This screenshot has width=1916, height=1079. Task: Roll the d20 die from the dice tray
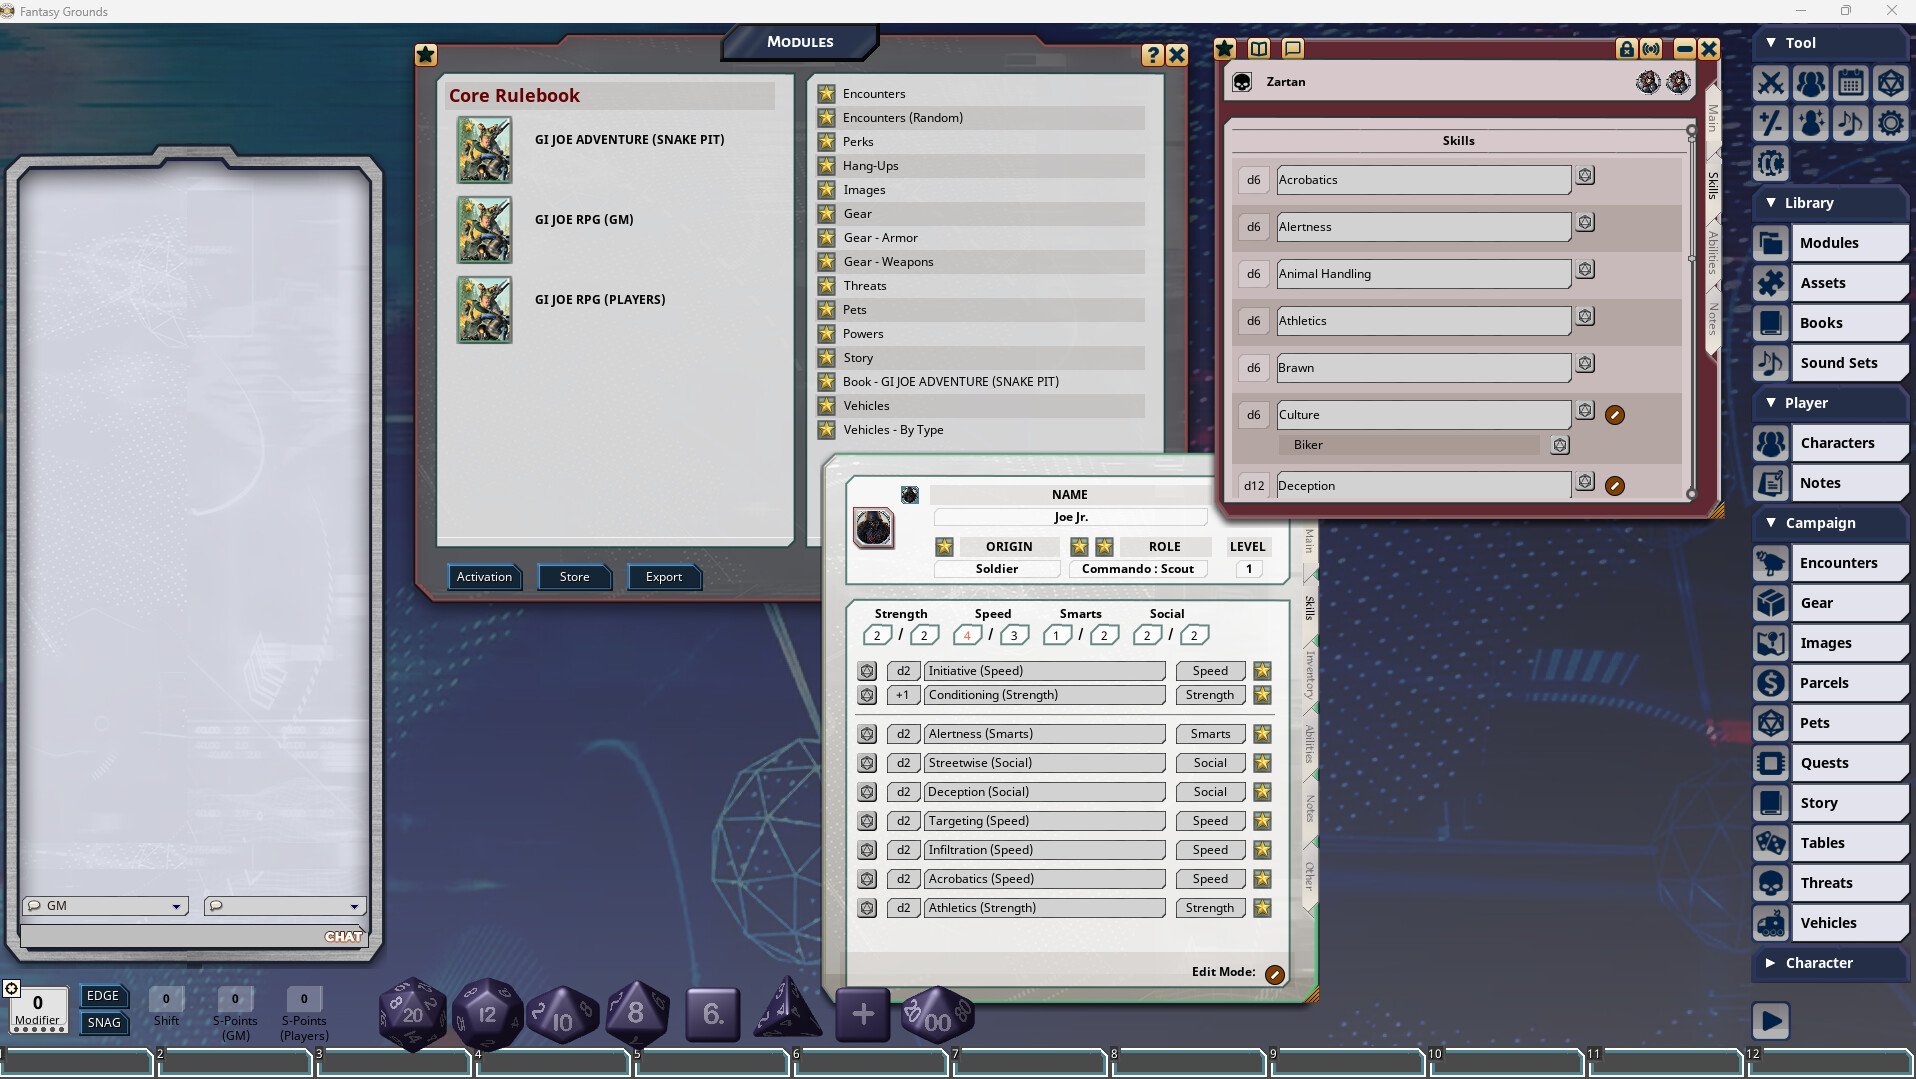(413, 1013)
